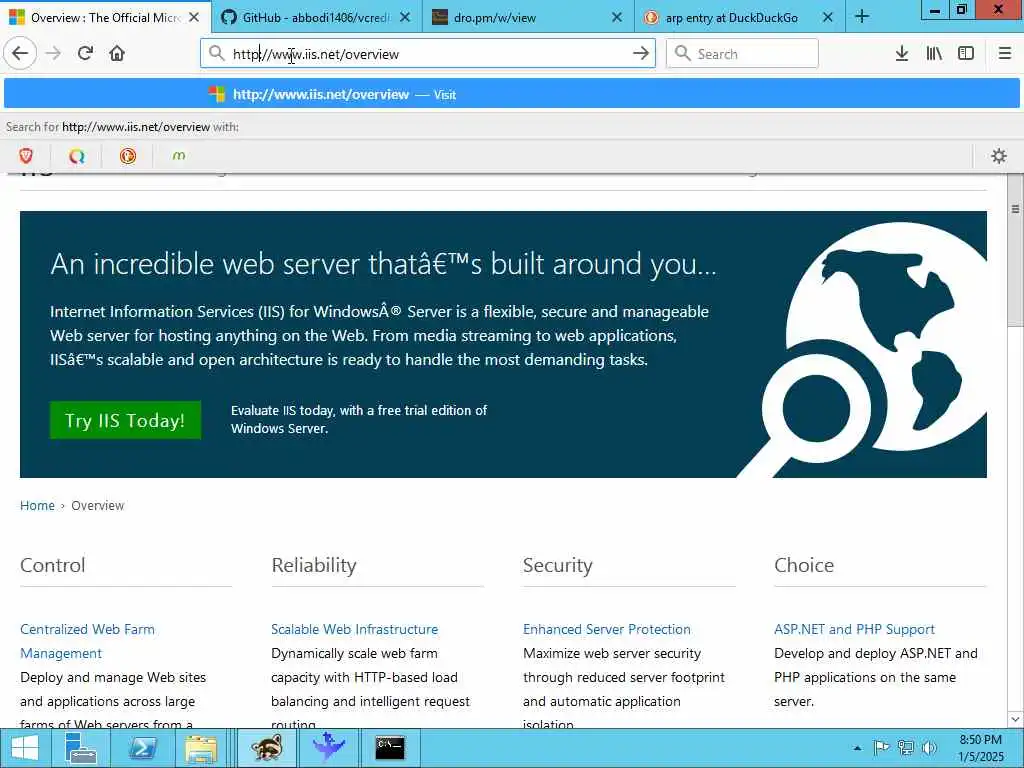Click the Try IIS Today! button
The height and width of the screenshot is (768, 1024).
click(125, 420)
